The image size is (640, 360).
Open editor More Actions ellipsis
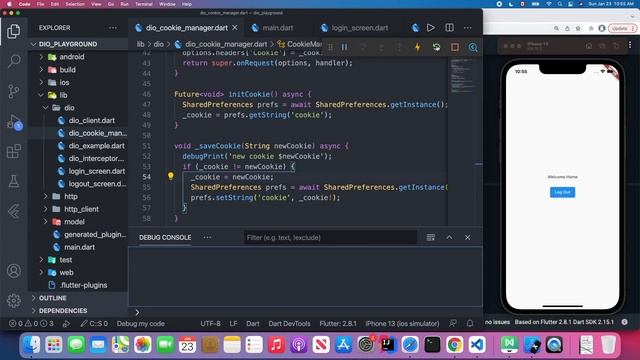[x=468, y=28]
